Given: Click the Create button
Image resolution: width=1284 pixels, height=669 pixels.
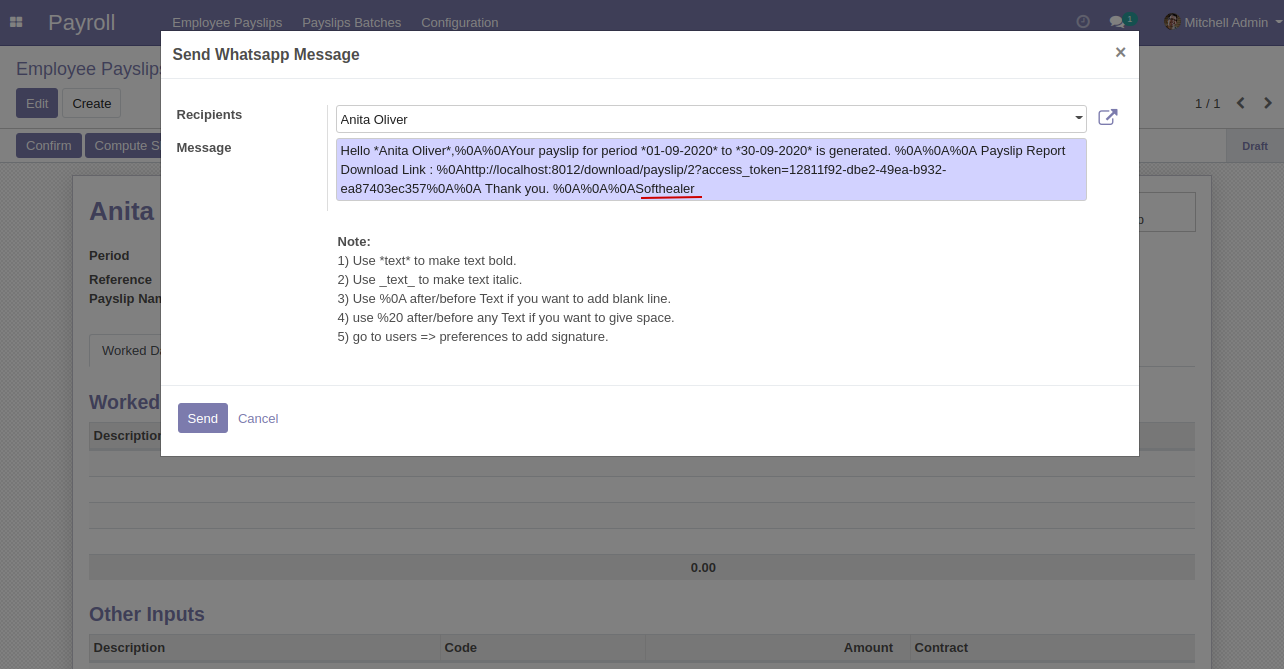Looking at the screenshot, I should tap(92, 103).
